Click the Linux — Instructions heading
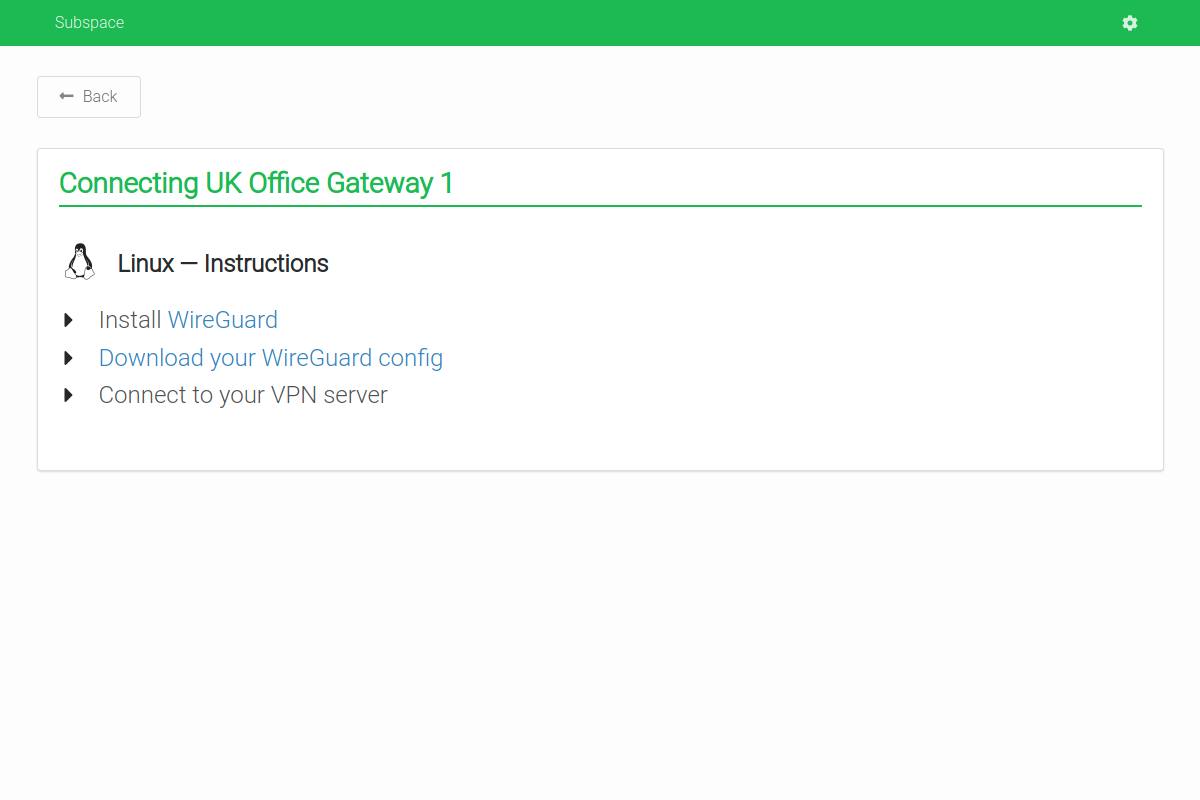1200x800 pixels. tap(223, 263)
